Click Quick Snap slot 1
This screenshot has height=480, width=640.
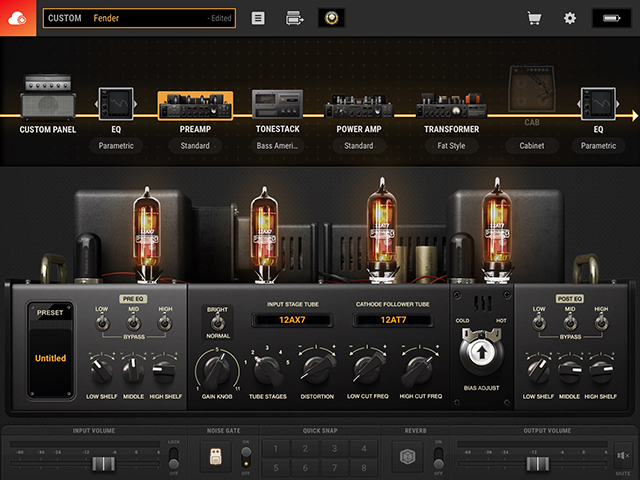click(x=276, y=448)
